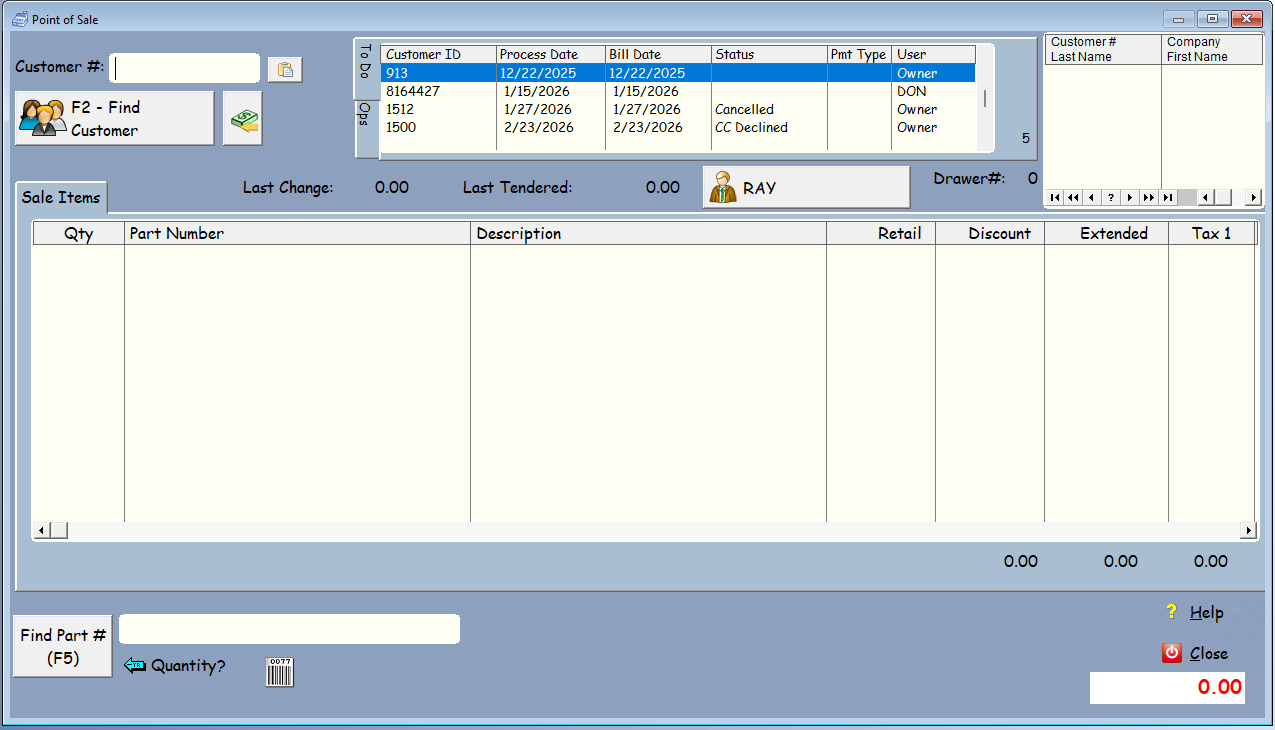Click the Customer ID column header
This screenshot has height=730, width=1275.
pyautogui.click(x=438, y=54)
